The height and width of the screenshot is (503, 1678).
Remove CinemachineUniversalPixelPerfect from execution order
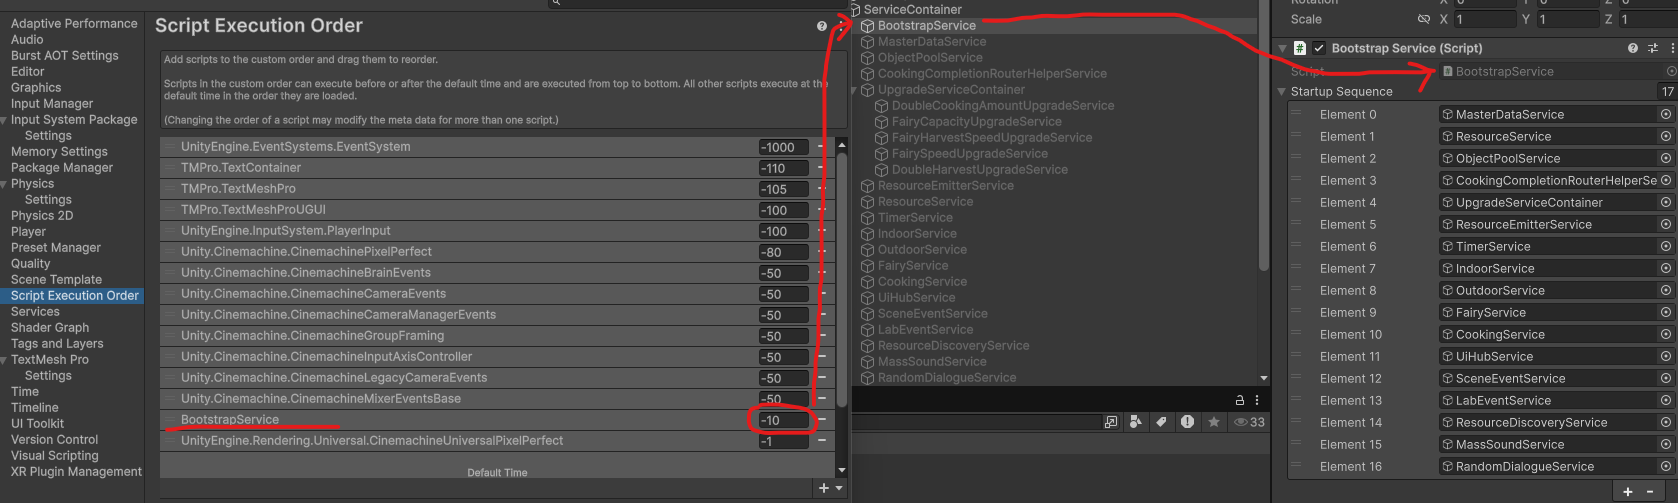[822, 441]
